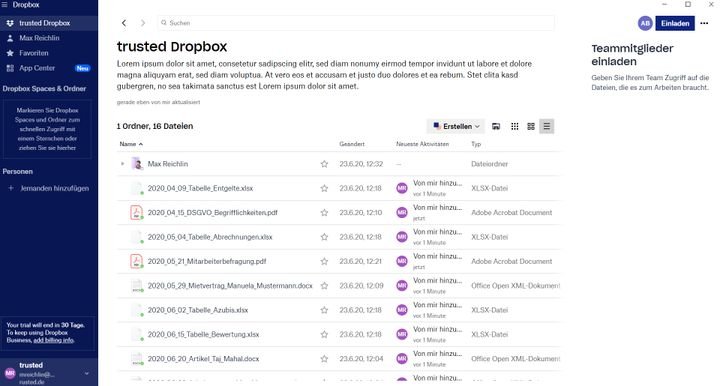Star 2020_05_21_Mitarbeiterbefragung.pdf
720x386 pixels.
point(324,261)
